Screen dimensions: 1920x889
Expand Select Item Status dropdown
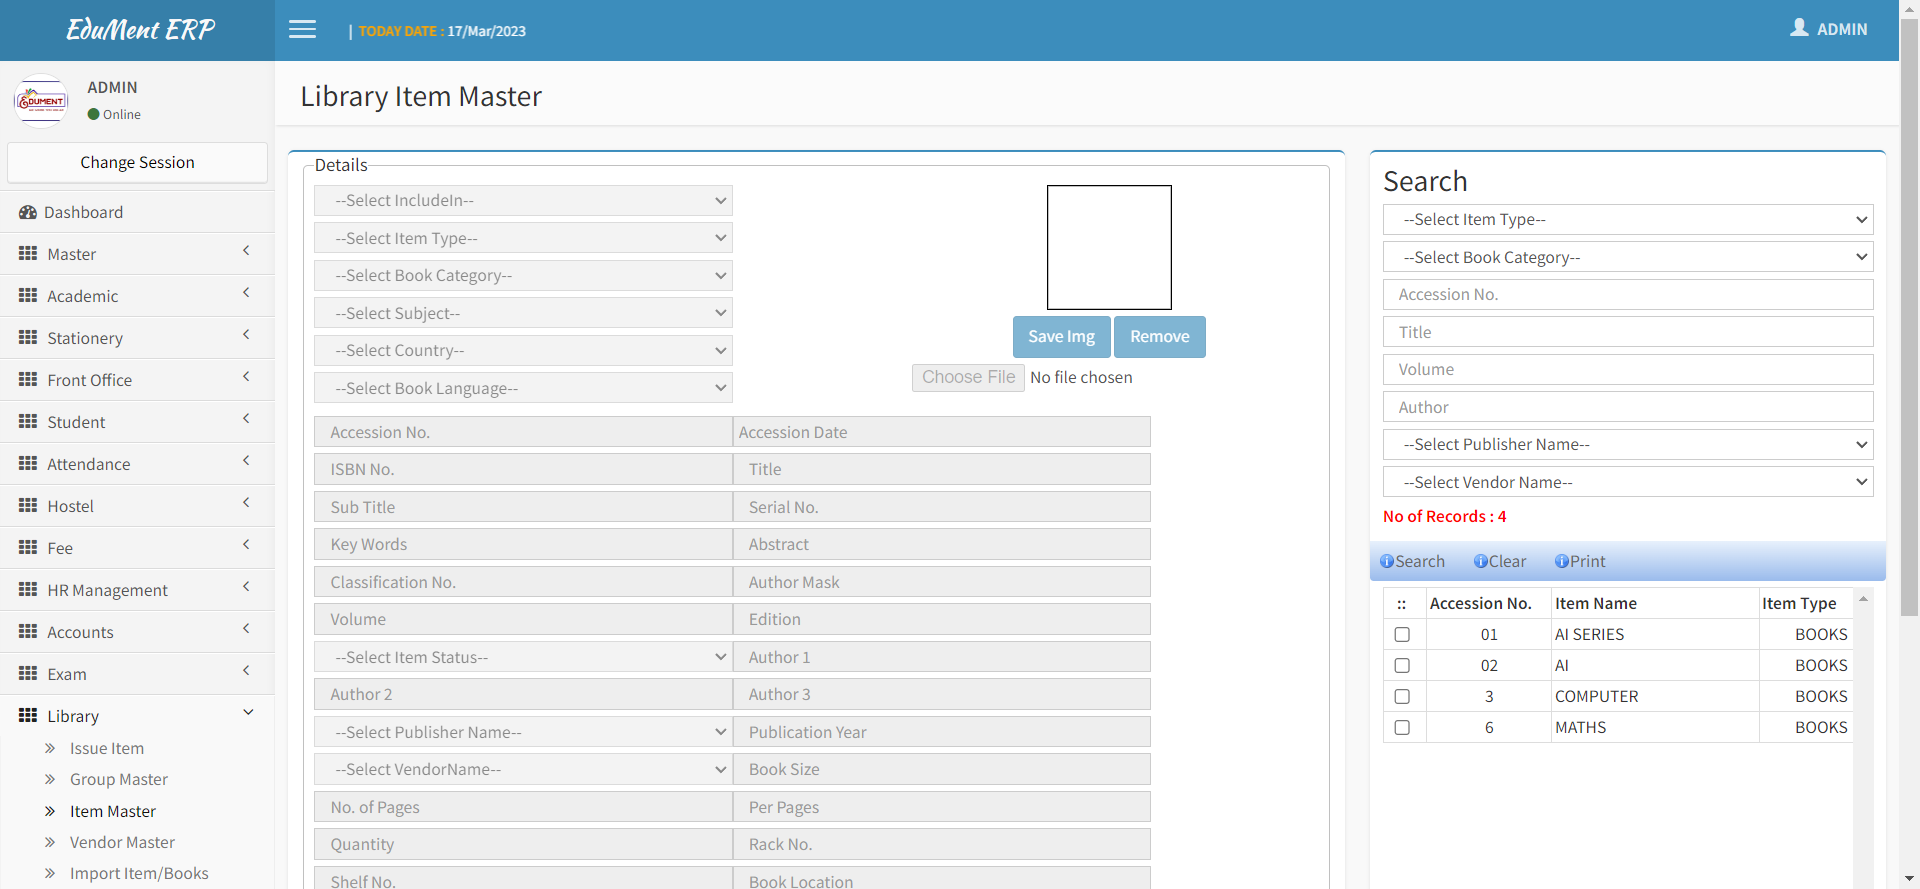point(523,657)
